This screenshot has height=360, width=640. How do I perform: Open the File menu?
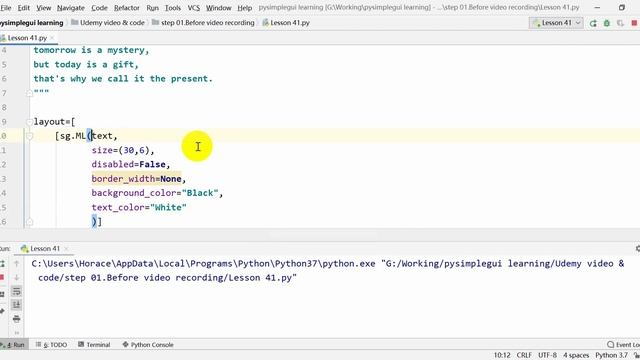pyautogui.click(x=6, y=8)
